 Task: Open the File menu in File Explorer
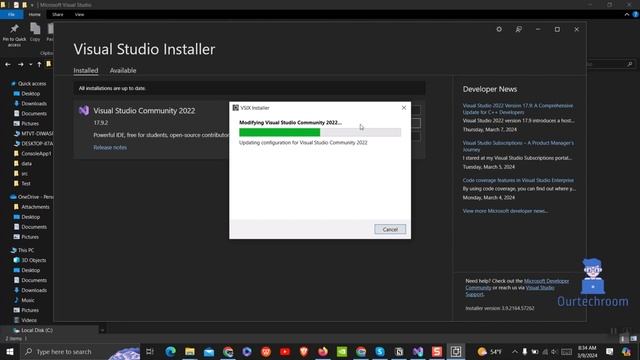coord(11,14)
